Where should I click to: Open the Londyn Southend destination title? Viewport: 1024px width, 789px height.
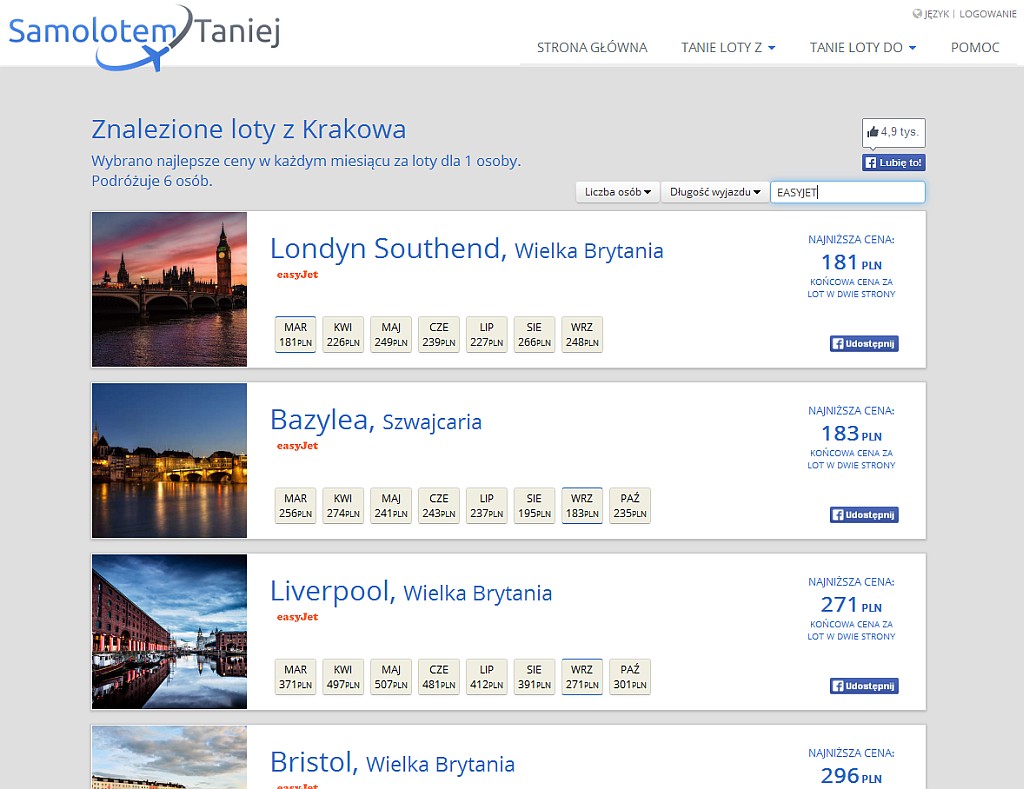pos(466,249)
